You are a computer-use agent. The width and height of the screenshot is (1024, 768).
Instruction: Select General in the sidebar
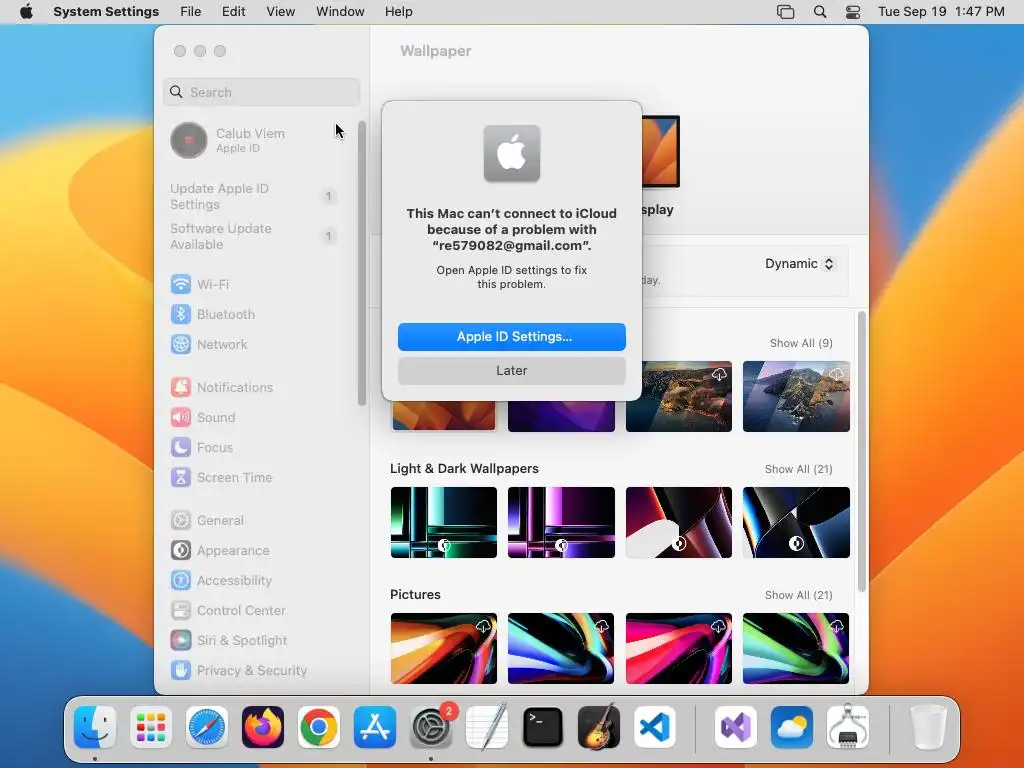coord(207,520)
